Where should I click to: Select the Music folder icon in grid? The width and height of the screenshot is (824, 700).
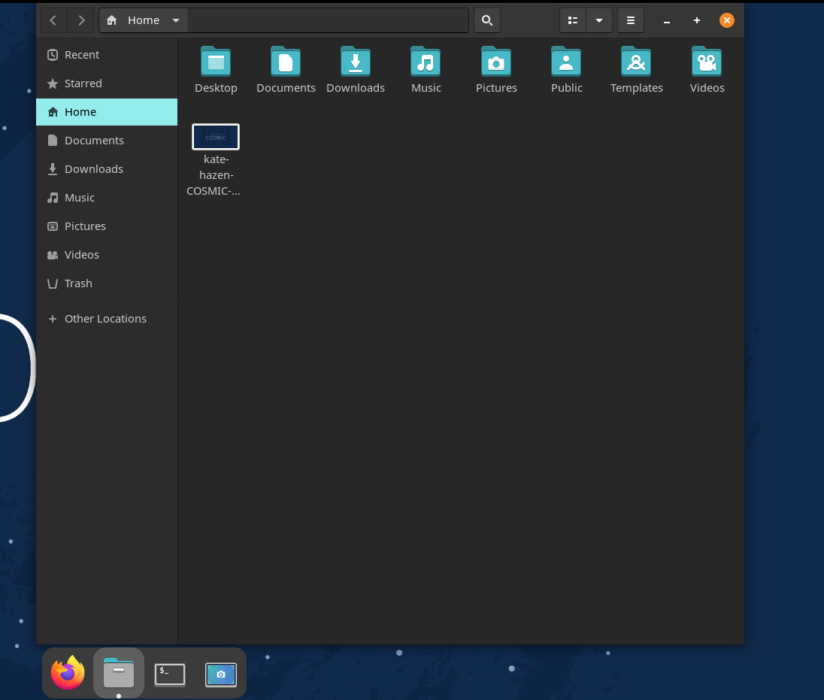[x=426, y=62]
